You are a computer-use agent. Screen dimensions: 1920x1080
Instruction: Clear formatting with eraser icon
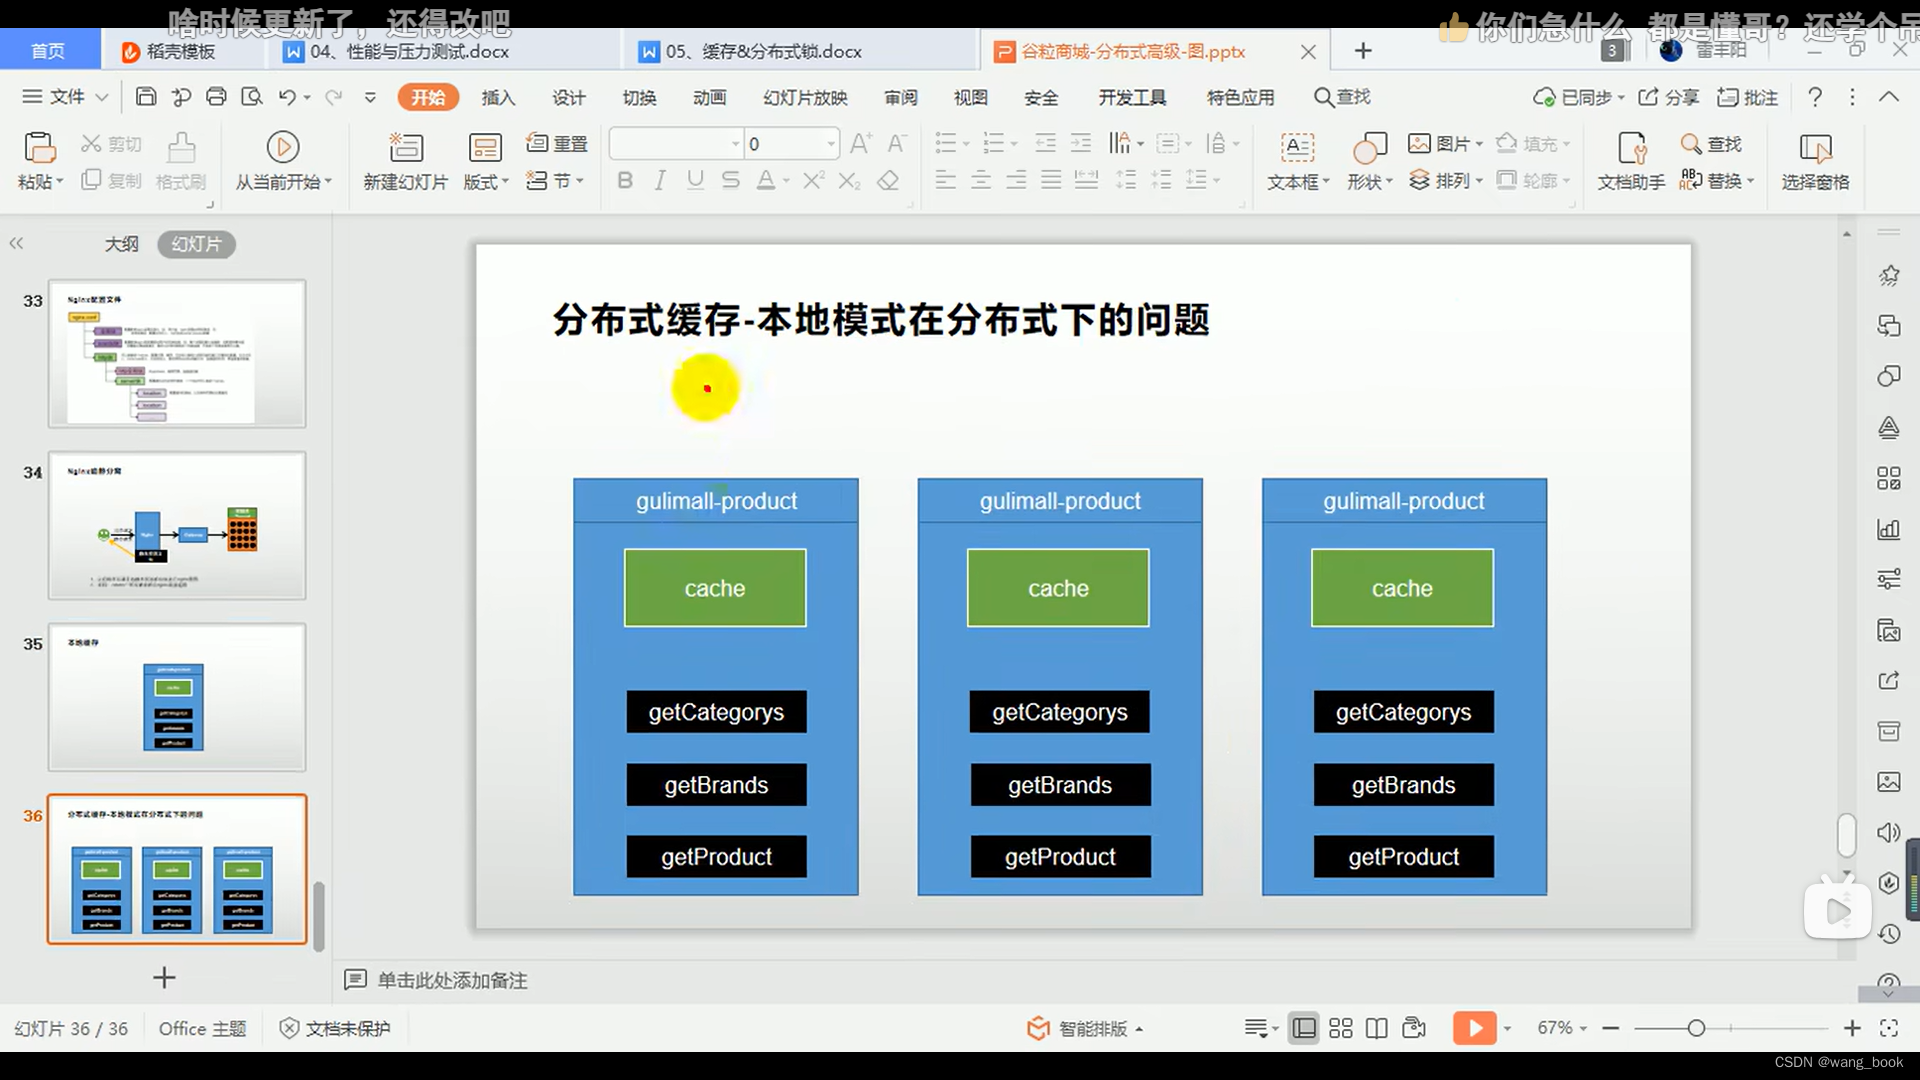(888, 180)
